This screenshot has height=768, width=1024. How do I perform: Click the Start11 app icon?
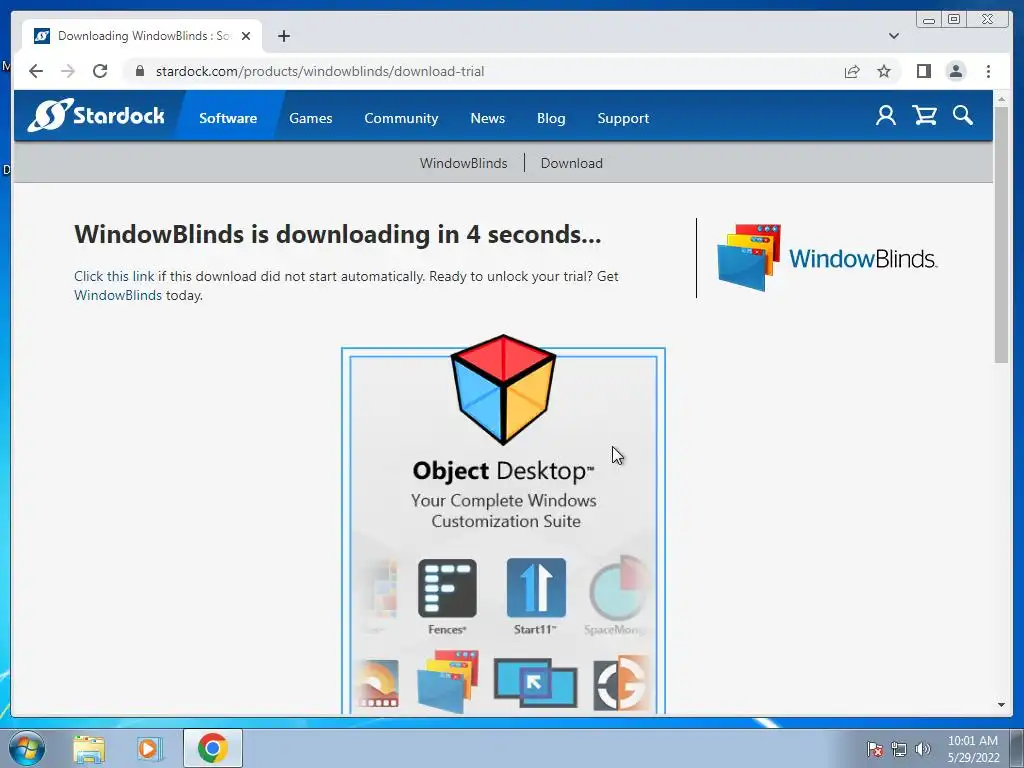[x=536, y=588]
